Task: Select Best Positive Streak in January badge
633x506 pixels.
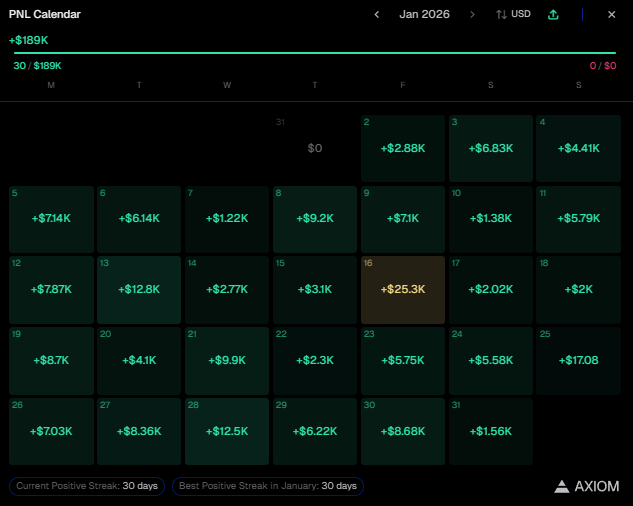Action: click(x=268, y=486)
